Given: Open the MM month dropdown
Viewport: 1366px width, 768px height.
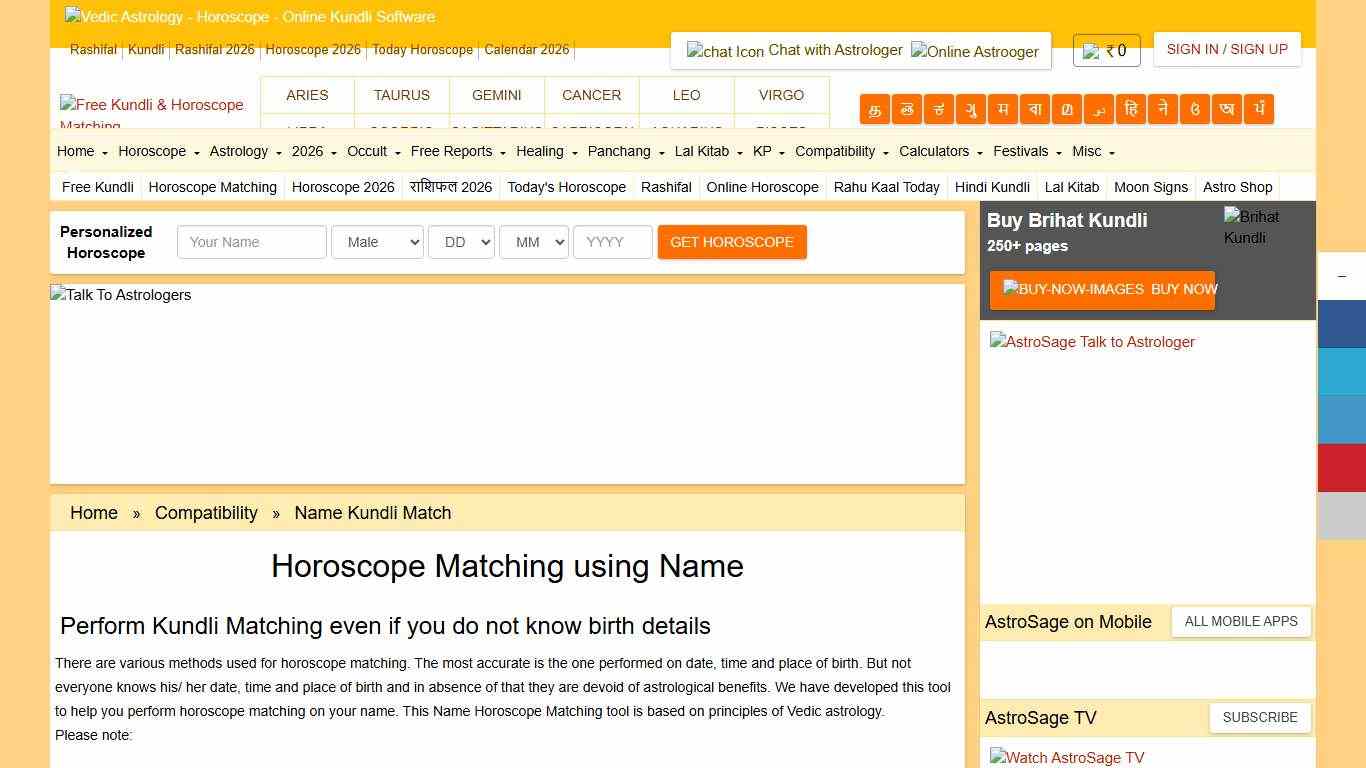Looking at the screenshot, I should (x=533, y=242).
